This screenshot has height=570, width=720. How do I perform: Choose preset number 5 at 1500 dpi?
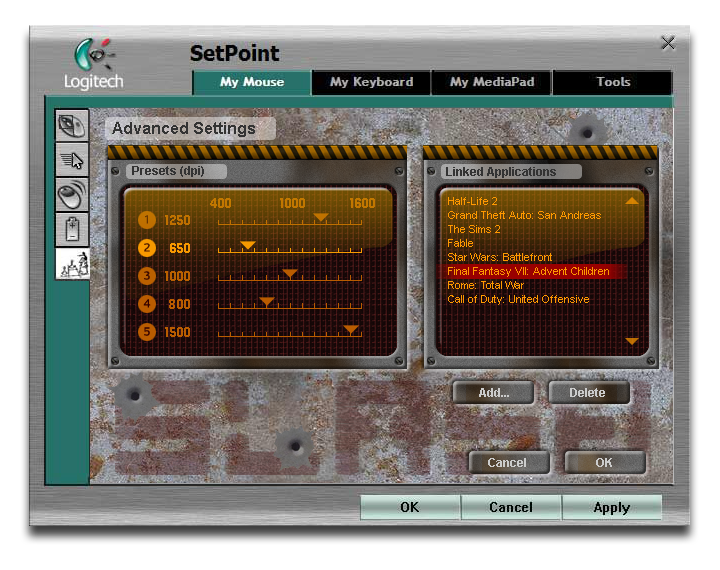tap(147, 332)
